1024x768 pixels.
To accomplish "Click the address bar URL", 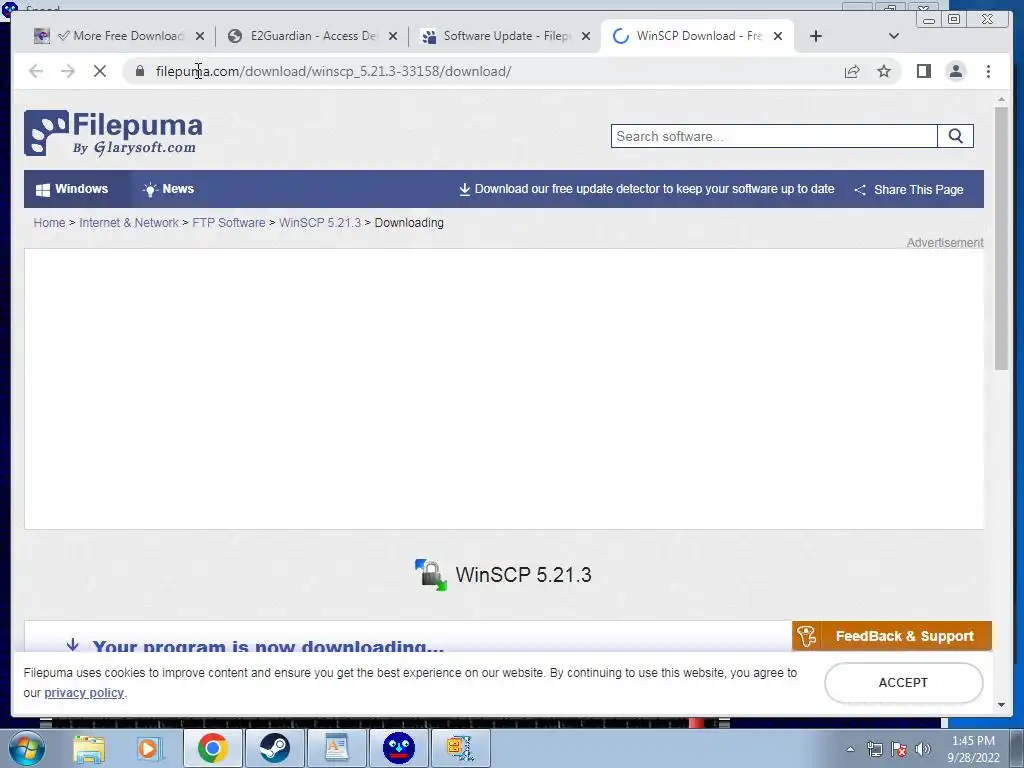I will (x=333, y=71).
